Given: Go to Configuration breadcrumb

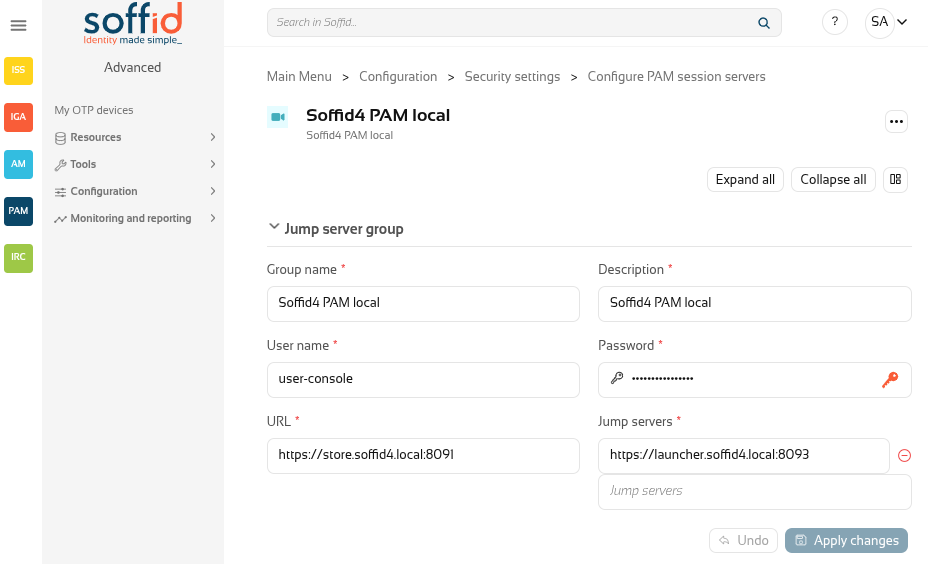Looking at the screenshot, I should pyautogui.click(x=398, y=77).
